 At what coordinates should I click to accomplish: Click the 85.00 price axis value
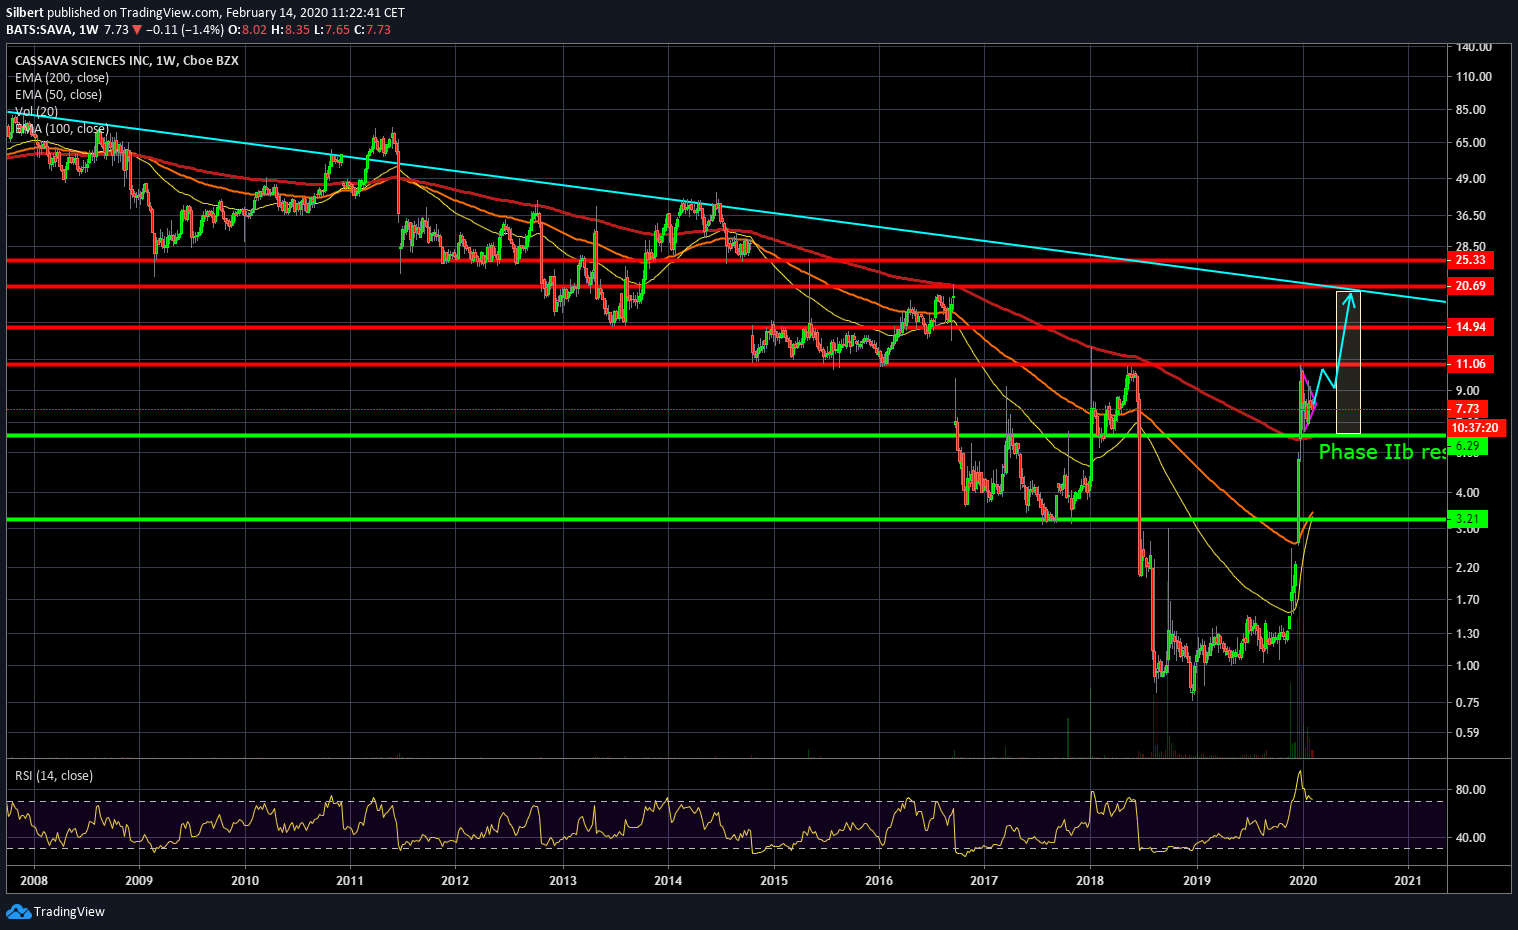point(1471,110)
